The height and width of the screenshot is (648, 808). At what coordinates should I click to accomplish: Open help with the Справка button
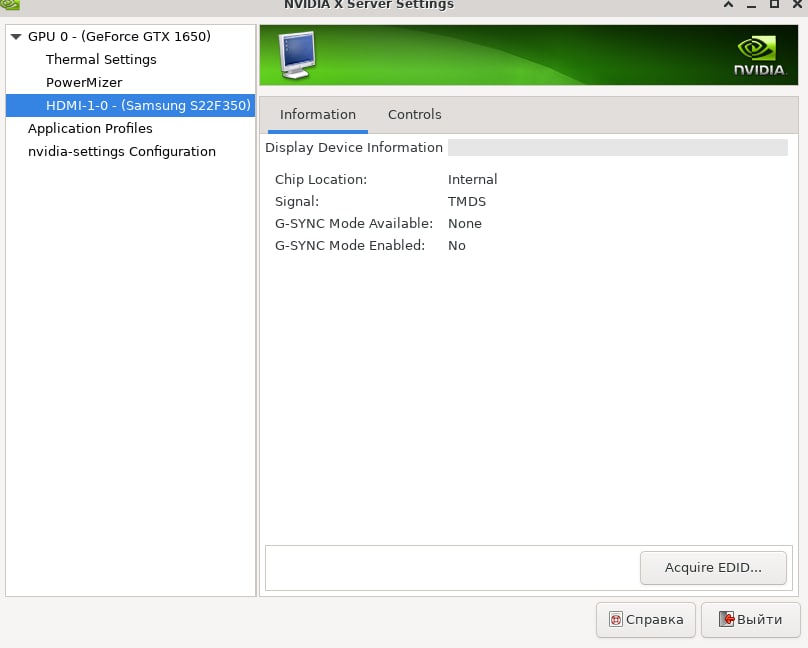pyautogui.click(x=646, y=620)
